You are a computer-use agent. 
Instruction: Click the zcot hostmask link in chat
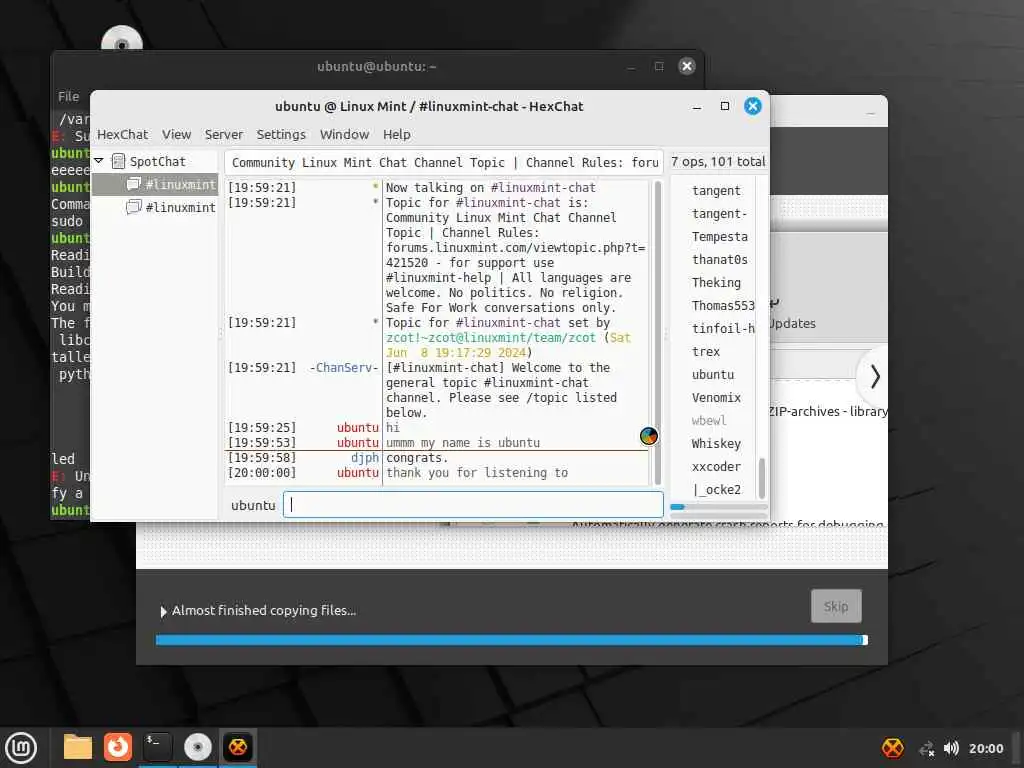[491, 338]
